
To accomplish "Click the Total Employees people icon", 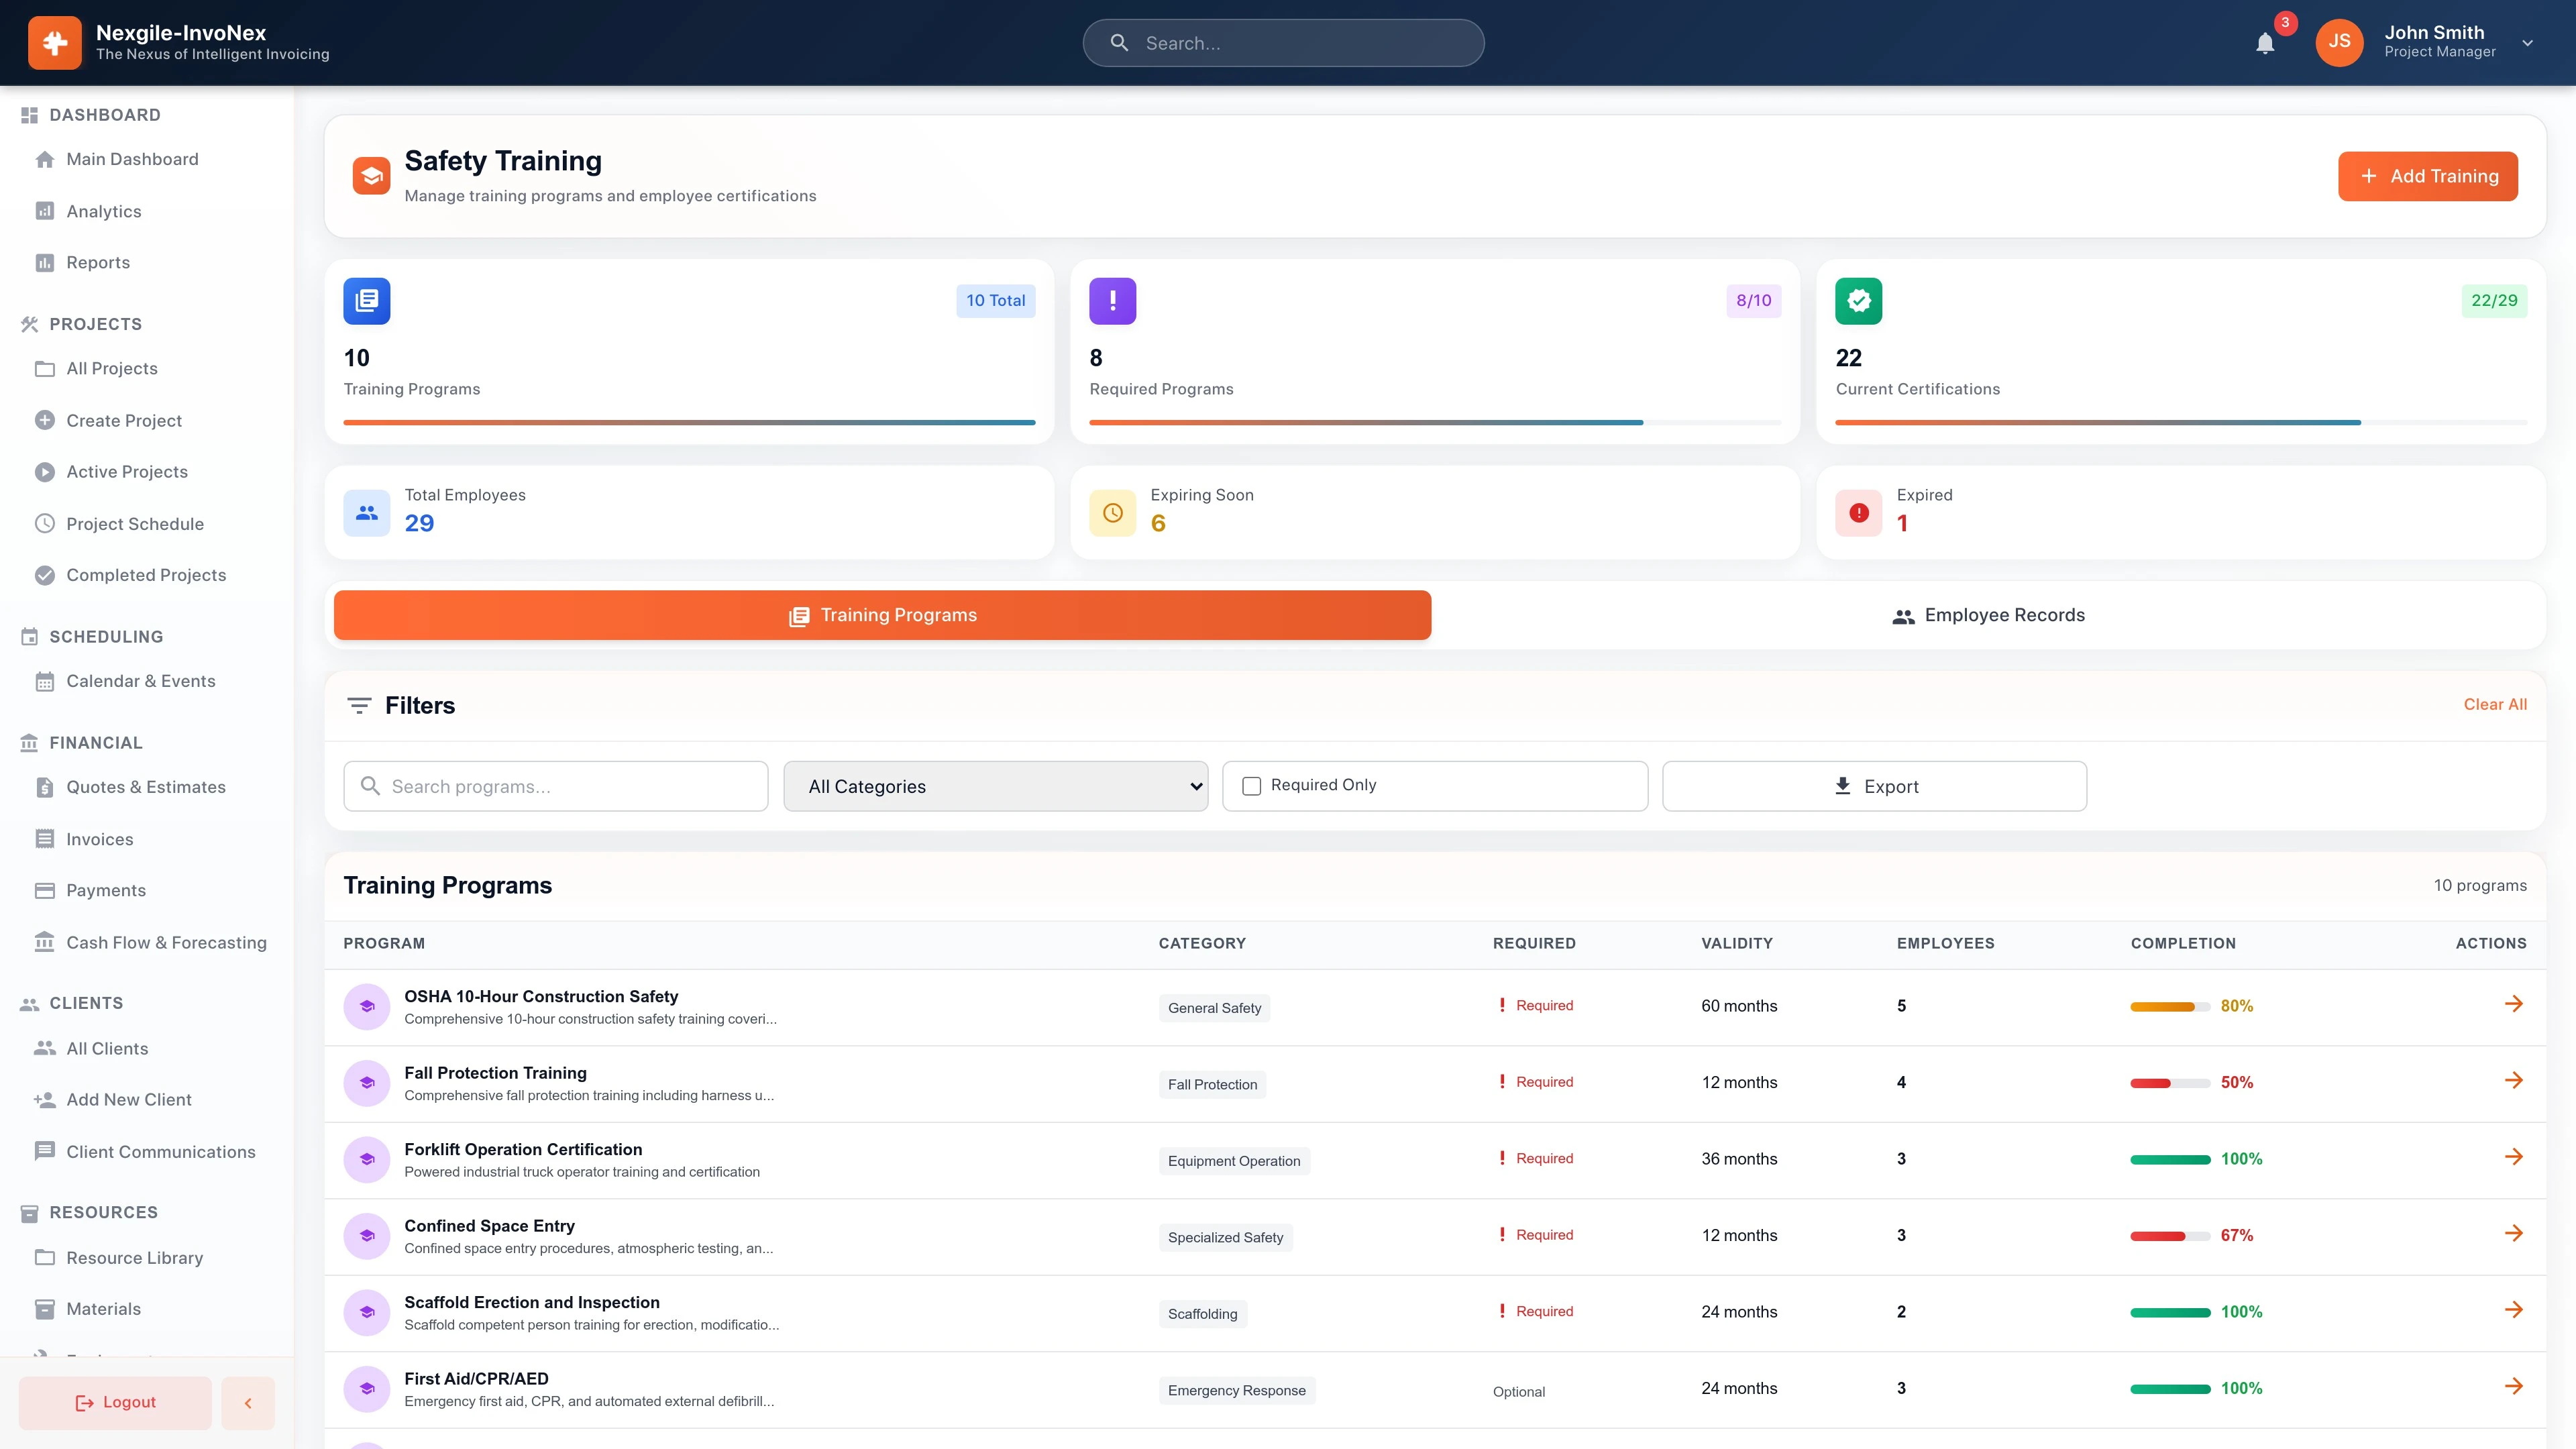I will click(x=367, y=513).
